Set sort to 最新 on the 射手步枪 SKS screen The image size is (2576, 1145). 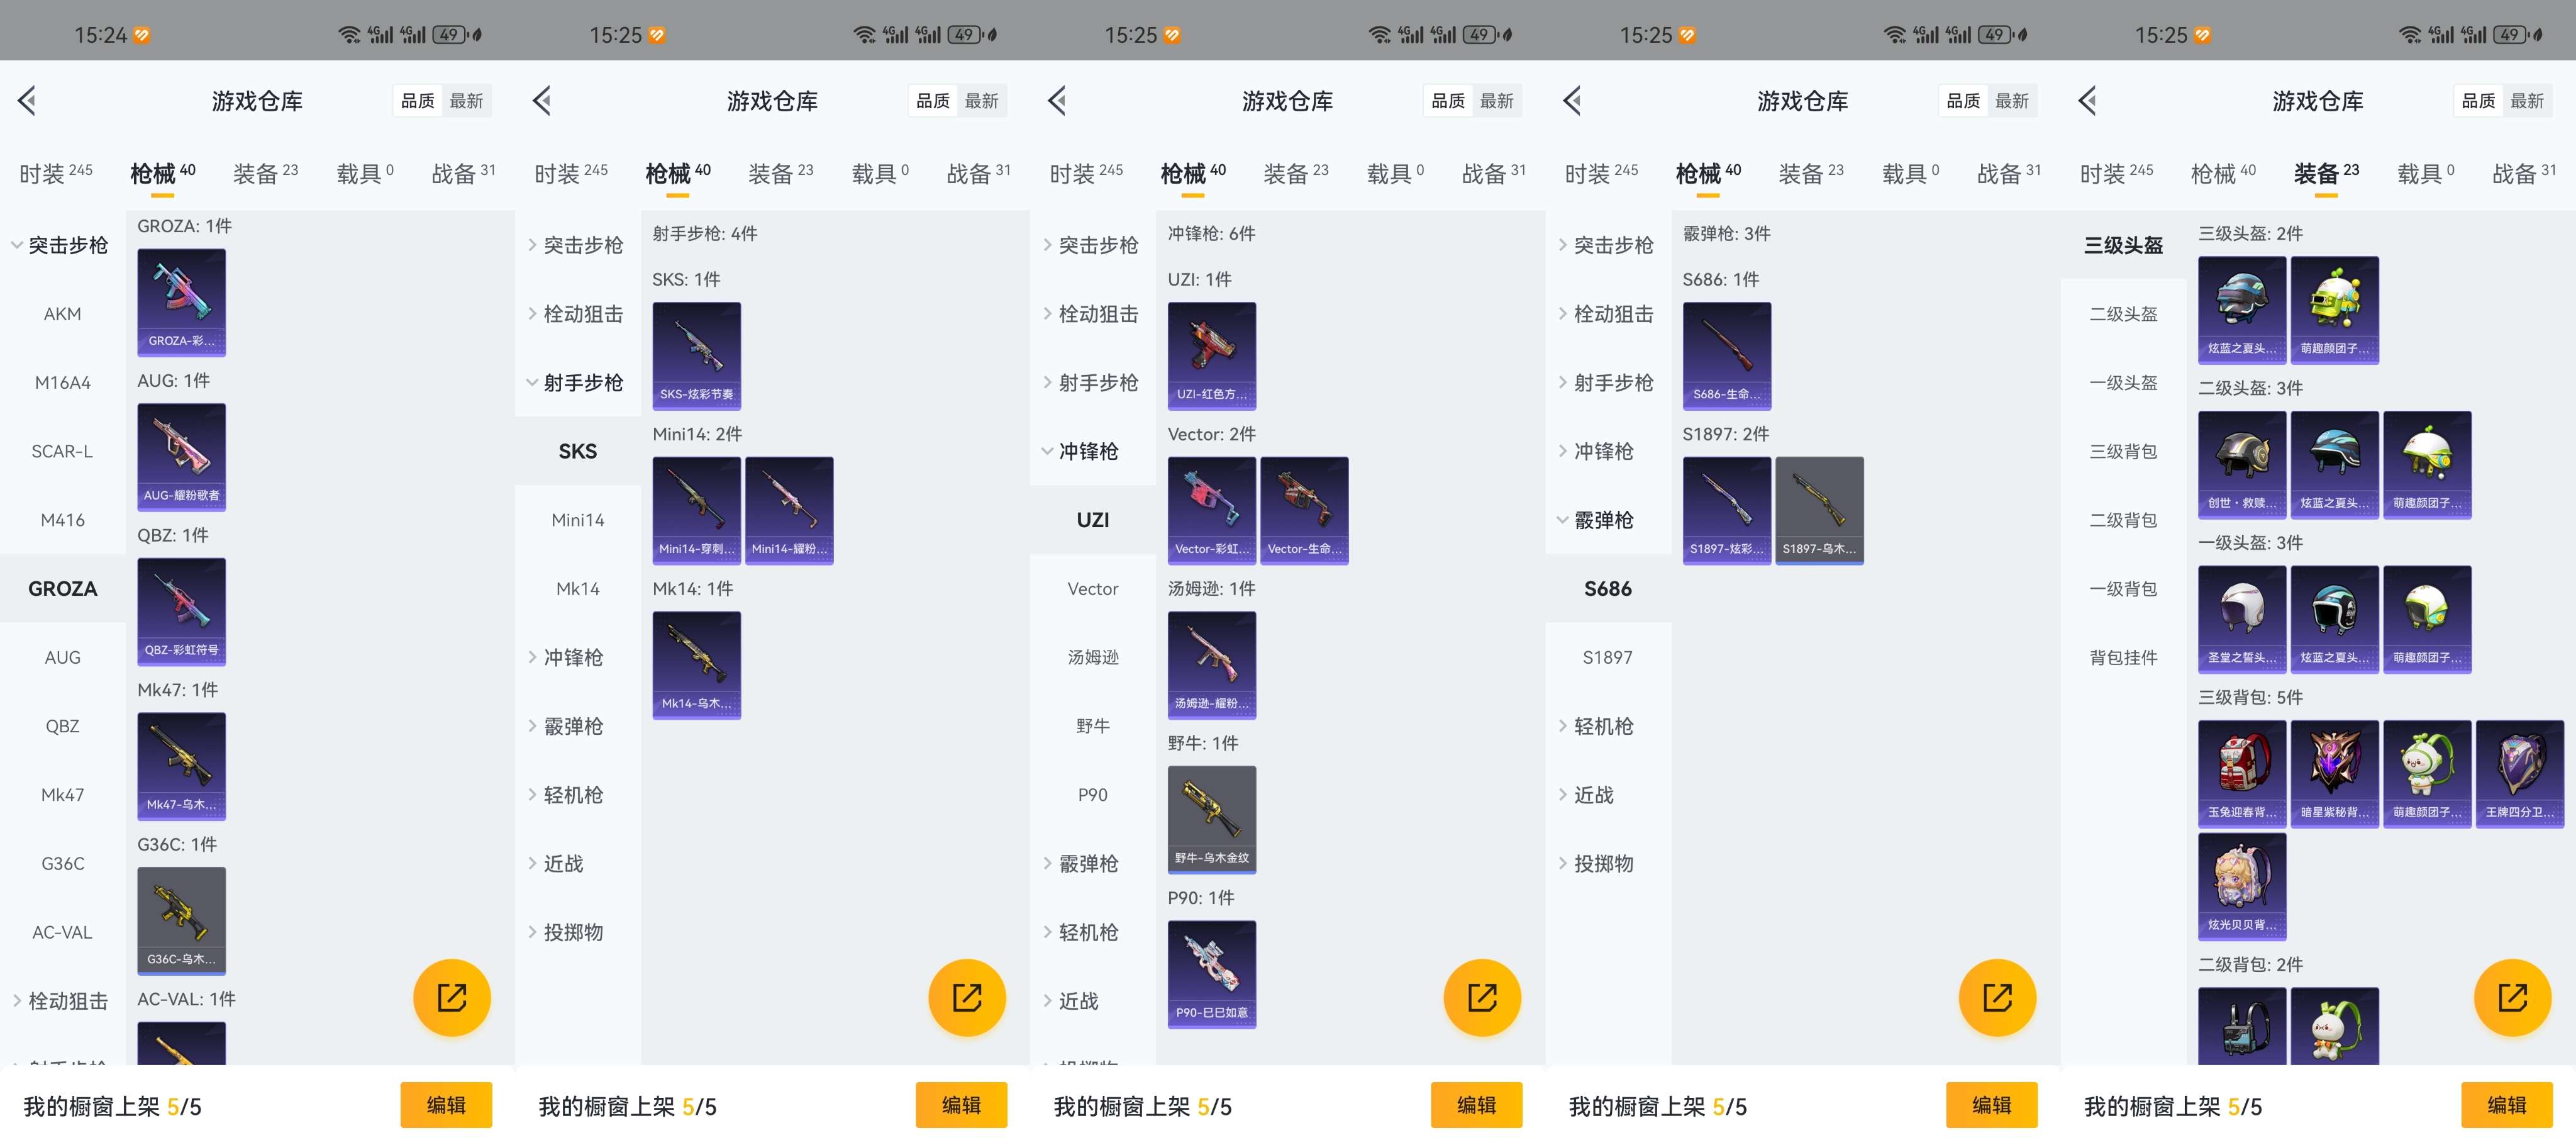coord(981,101)
